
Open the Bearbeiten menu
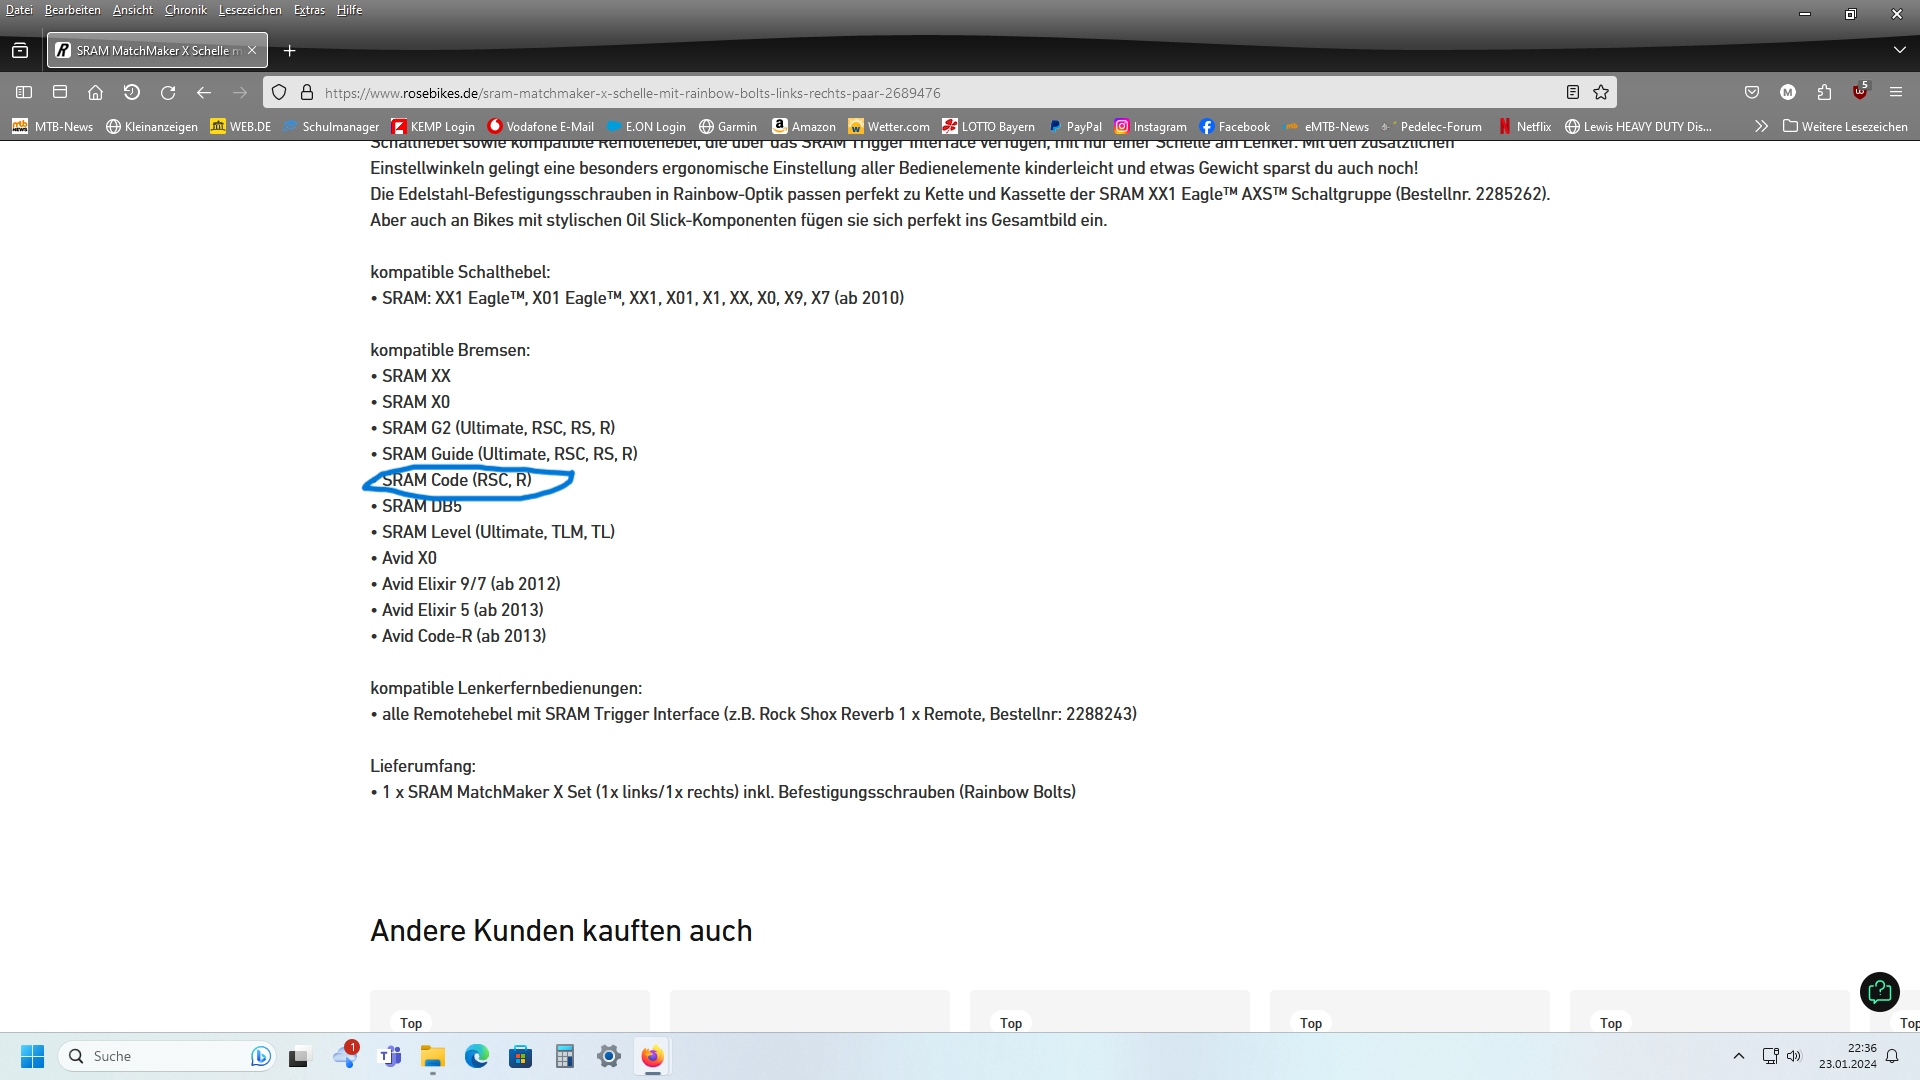pos(73,10)
